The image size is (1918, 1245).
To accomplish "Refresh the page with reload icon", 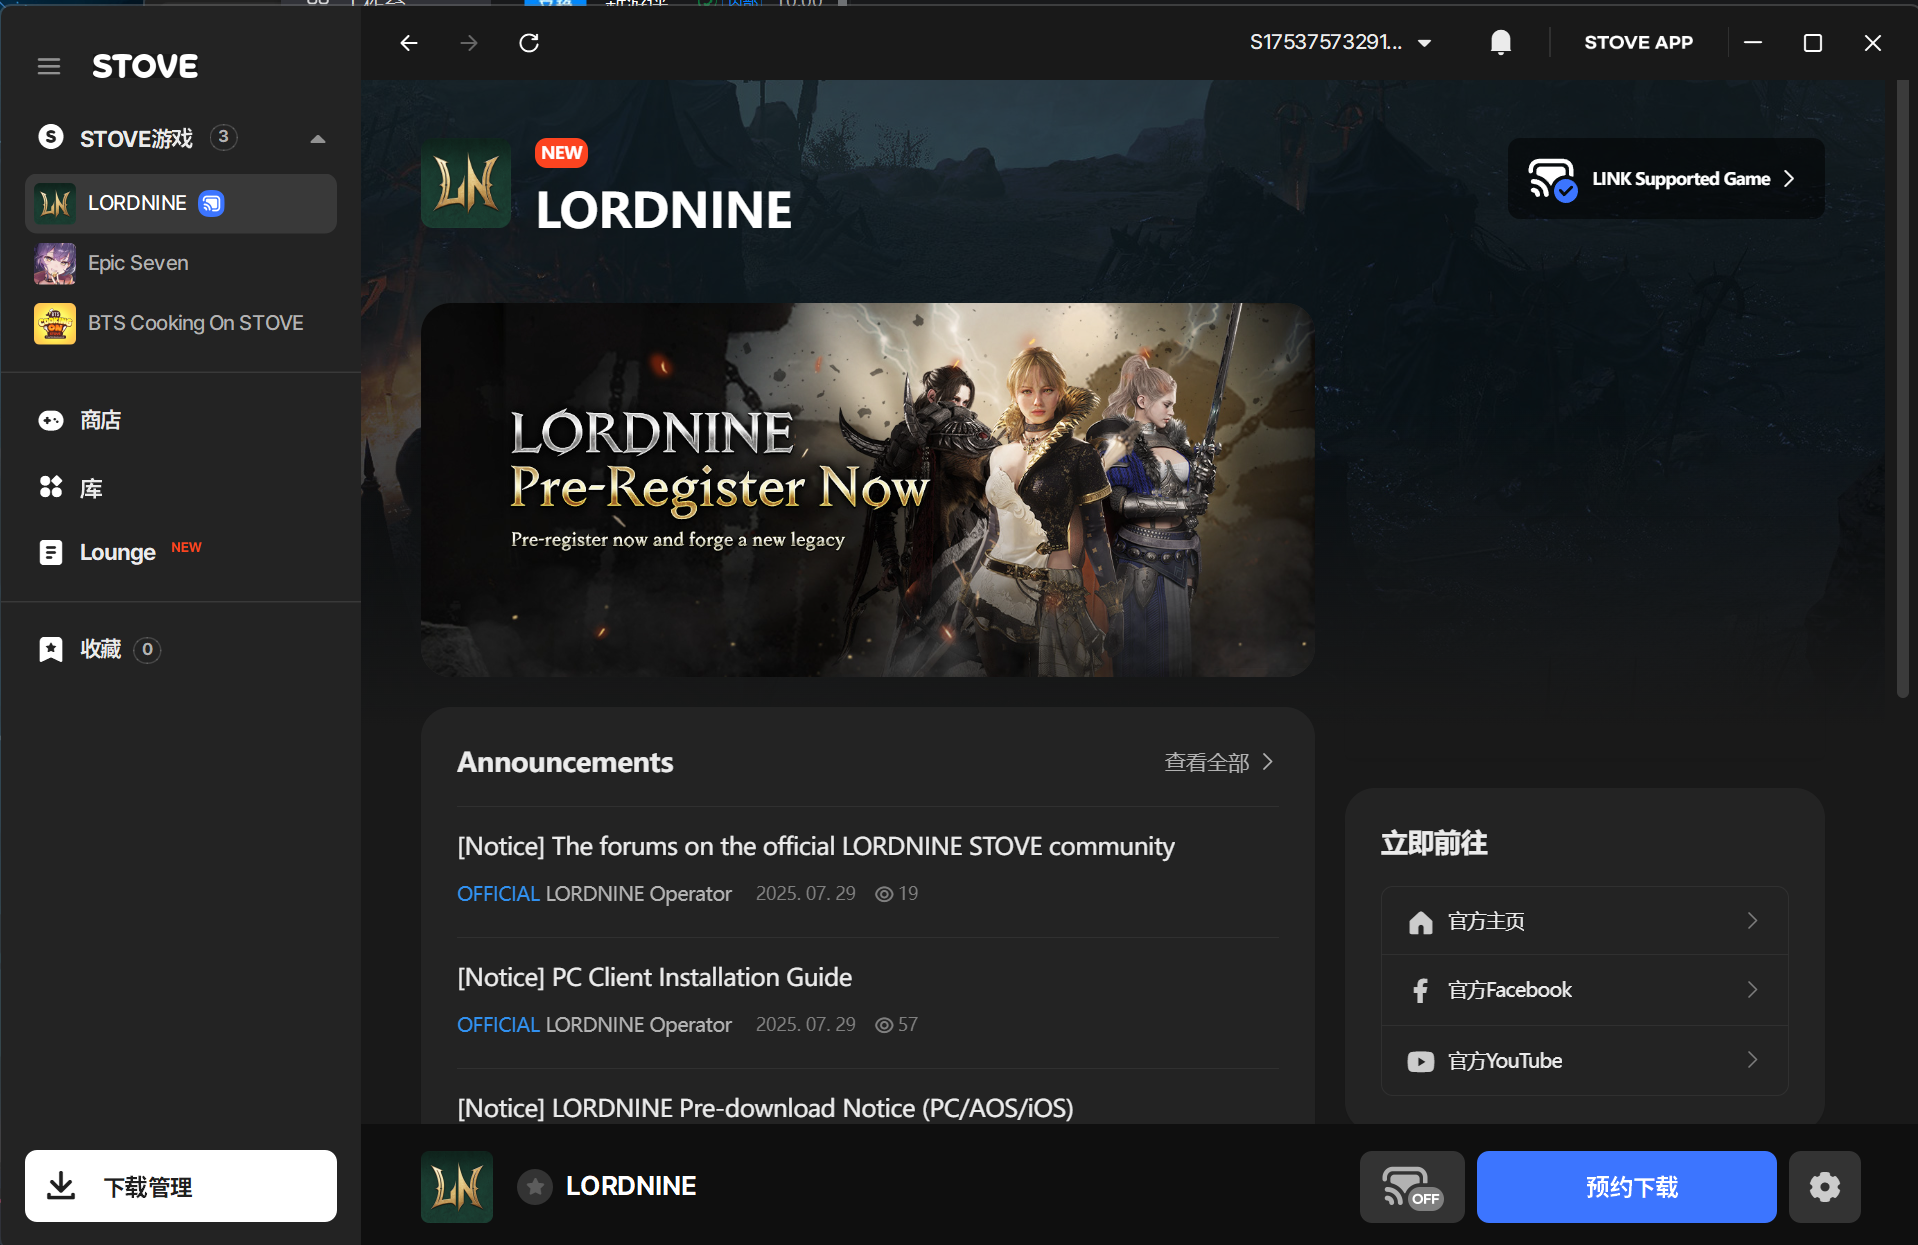I will pos(529,43).
